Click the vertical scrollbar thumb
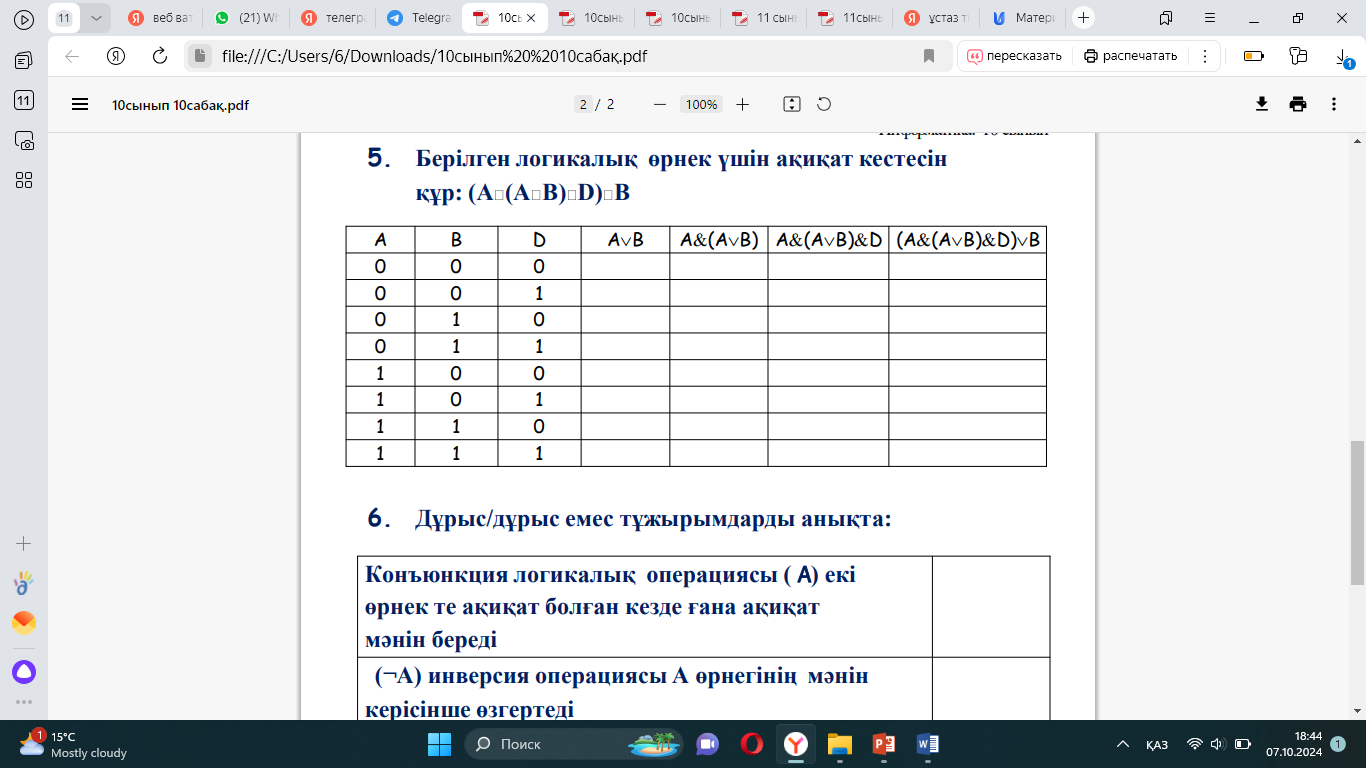Image resolution: width=1366 pixels, height=768 pixels. pyautogui.click(x=1357, y=512)
